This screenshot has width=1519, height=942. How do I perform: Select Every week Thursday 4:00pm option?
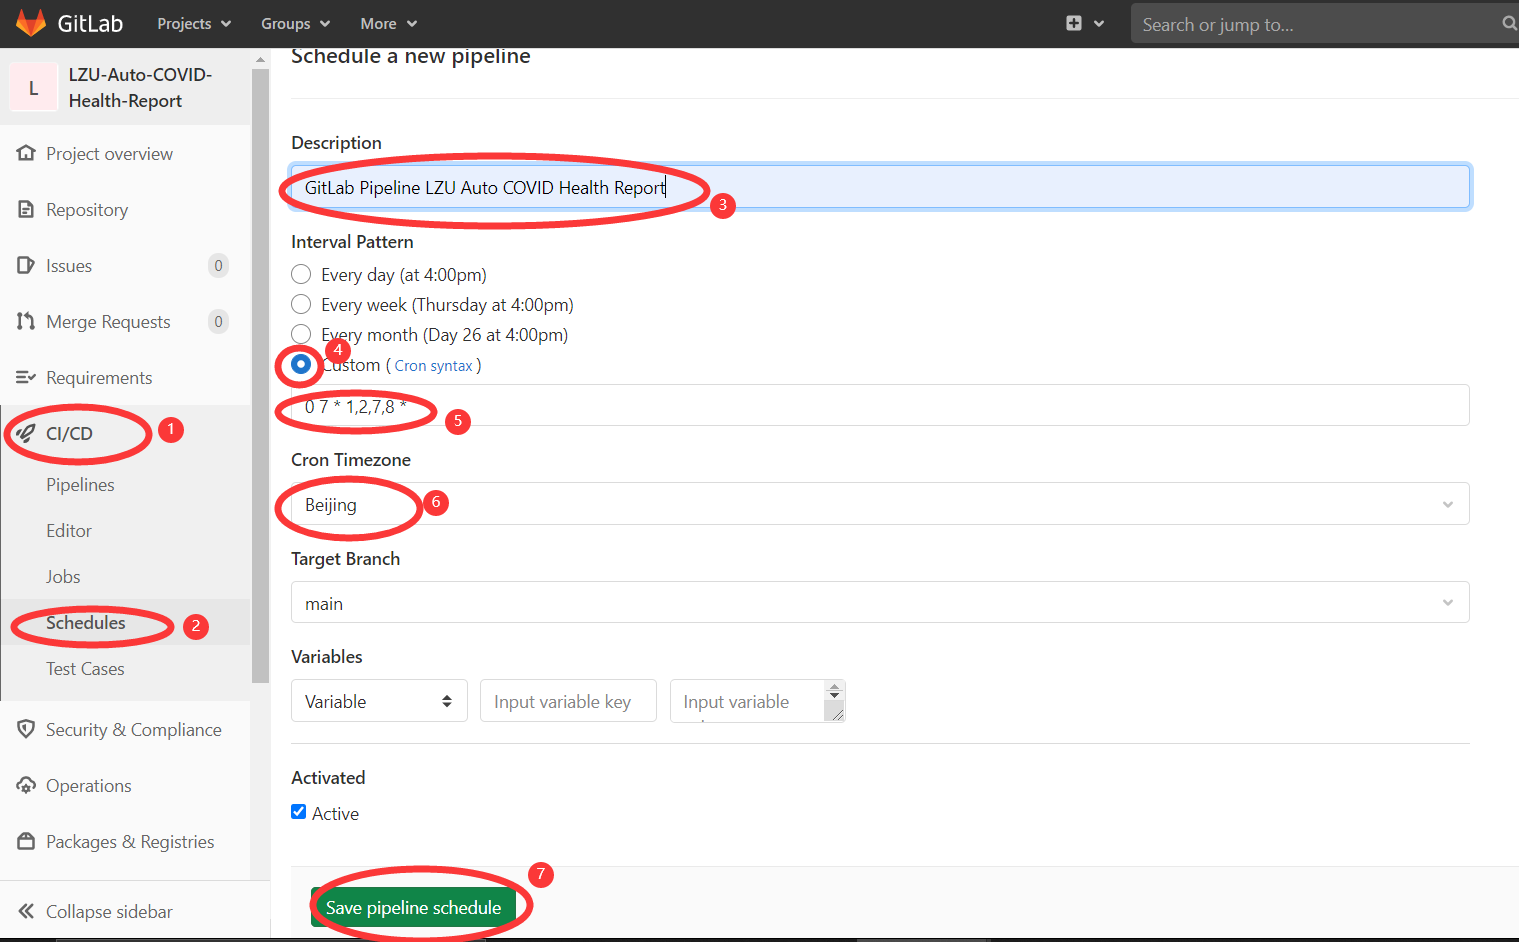[301, 304]
